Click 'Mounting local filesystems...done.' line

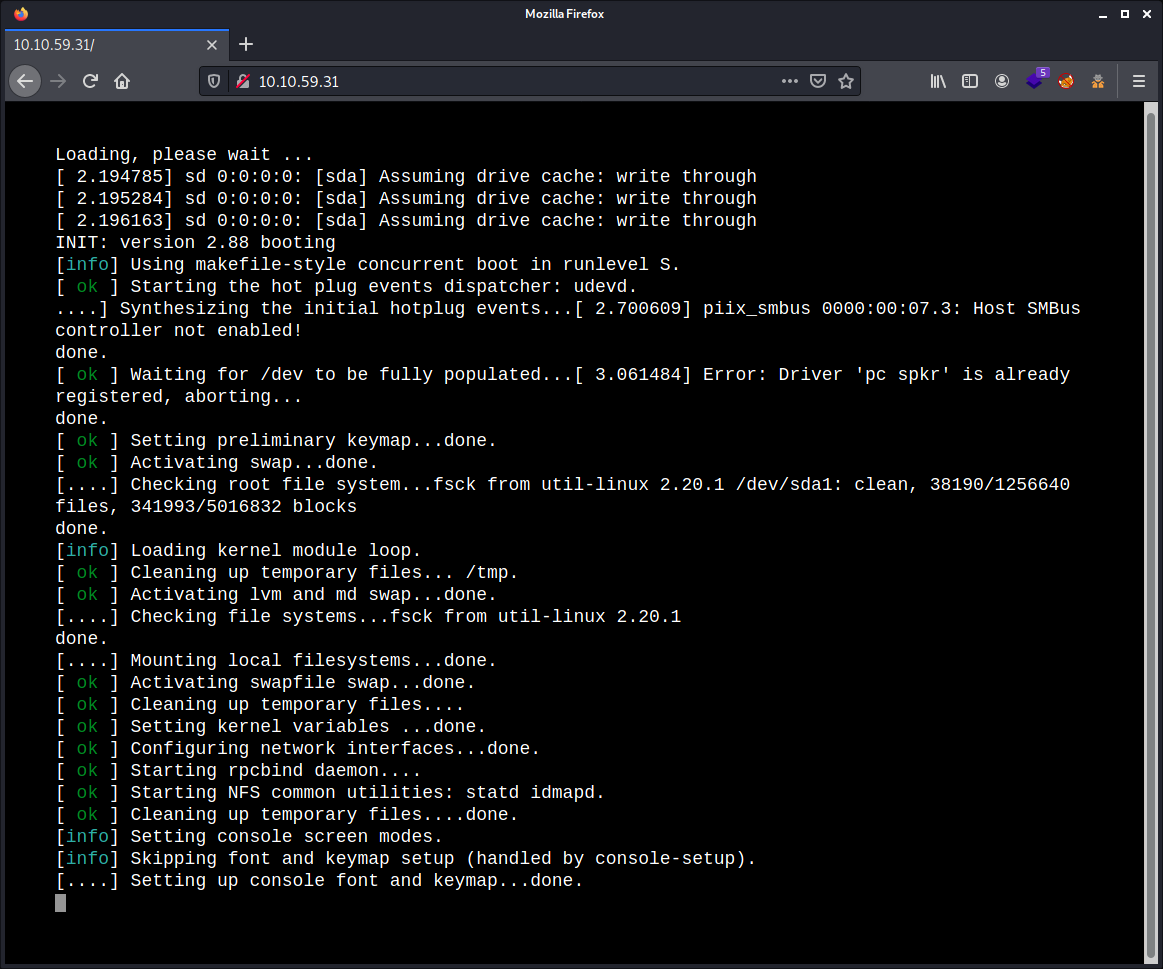coord(276,661)
